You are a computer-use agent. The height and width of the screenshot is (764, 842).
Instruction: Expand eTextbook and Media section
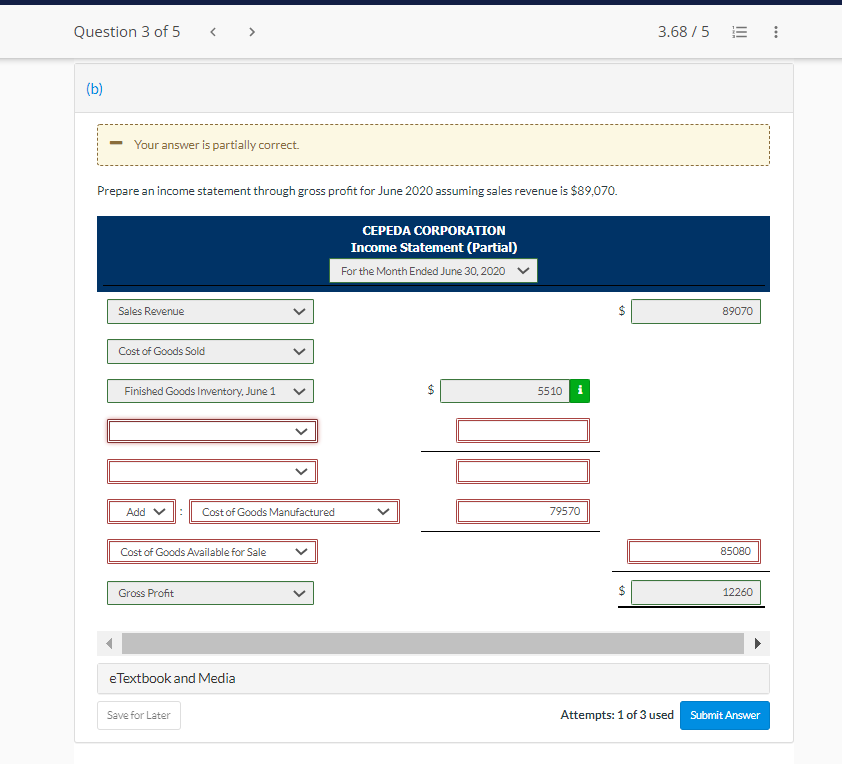[433, 679]
